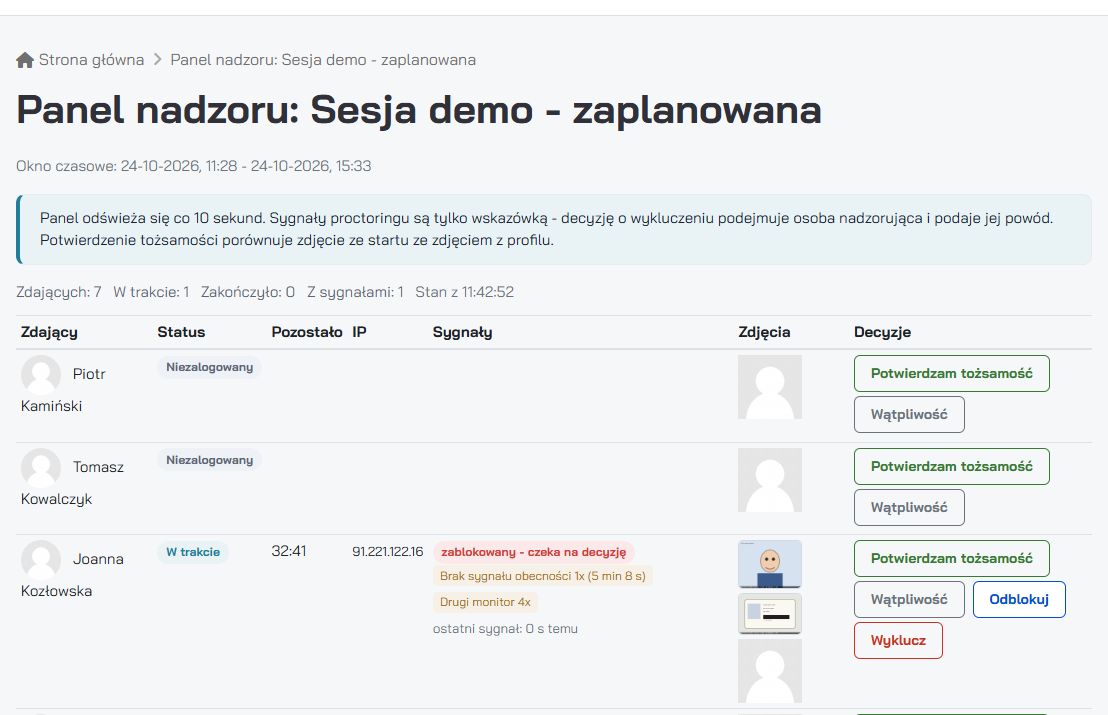Open Strona główna breadcrumb link
Image resolution: width=1108 pixels, height=715 pixels.
click(91, 60)
